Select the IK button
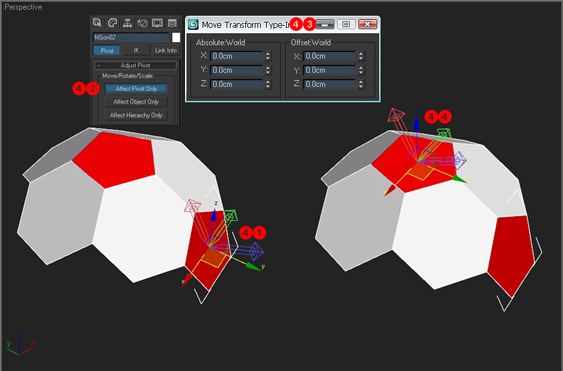The height and width of the screenshot is (371, 563). [136, 51]
